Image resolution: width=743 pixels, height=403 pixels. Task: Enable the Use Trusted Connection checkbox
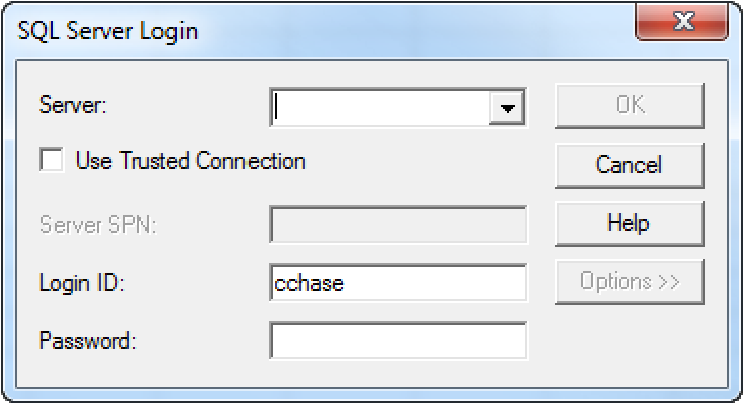pyautogui.click(x=51, y=160)
